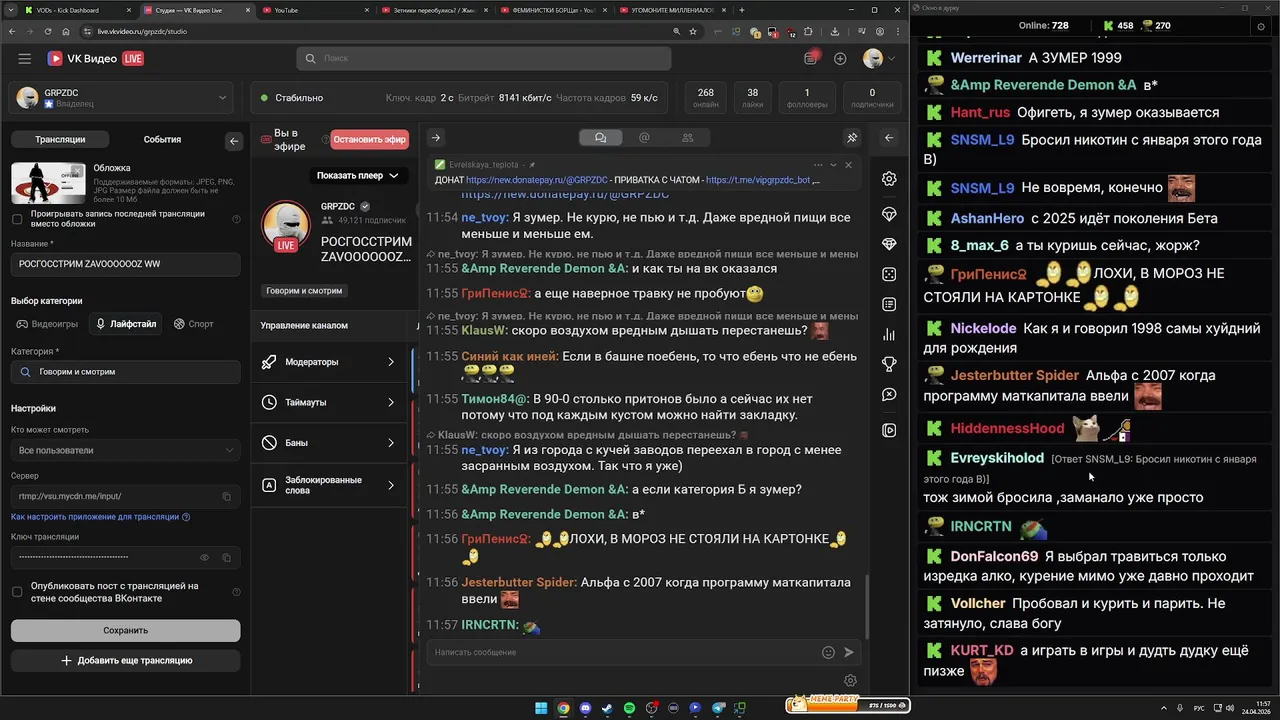
Task: Toggle the pin icon above chat
Action: click(852, 138)
